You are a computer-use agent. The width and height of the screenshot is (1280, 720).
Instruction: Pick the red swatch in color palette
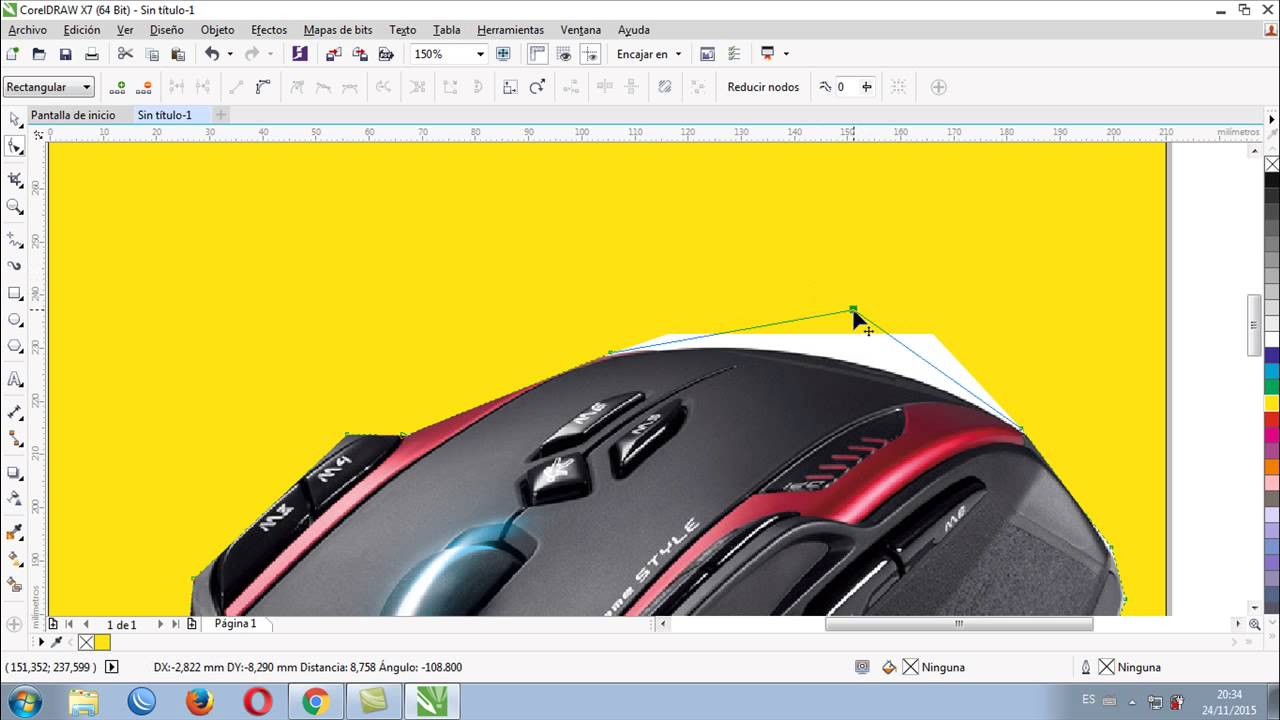pos(1272,419)
